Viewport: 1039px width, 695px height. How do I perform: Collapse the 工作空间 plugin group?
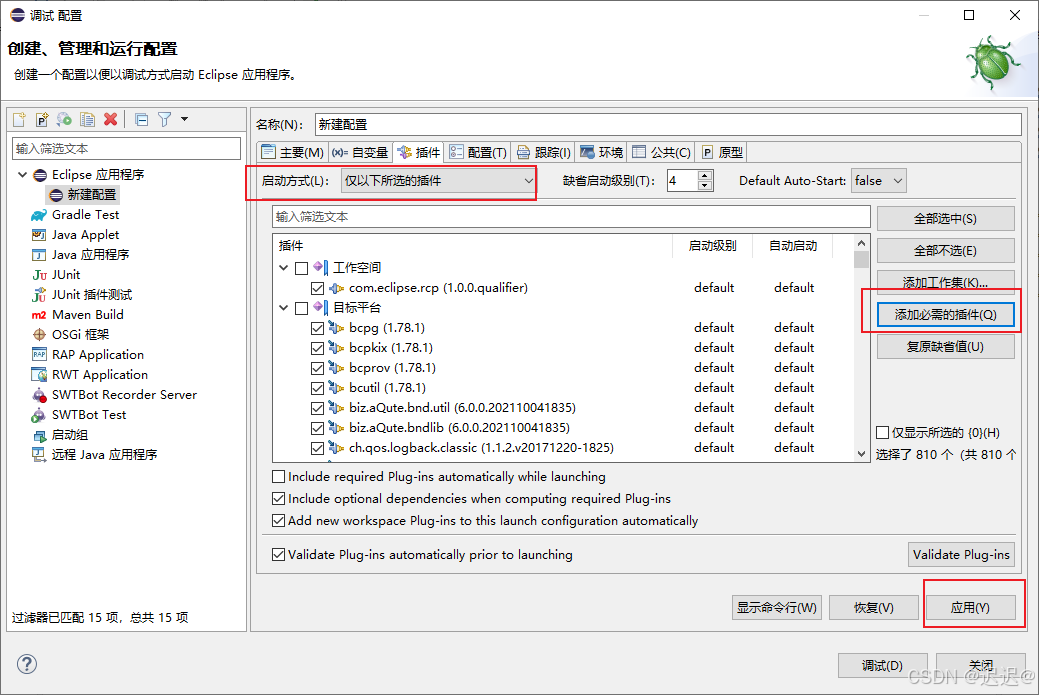pyautogui.click(x=284, y=268)
